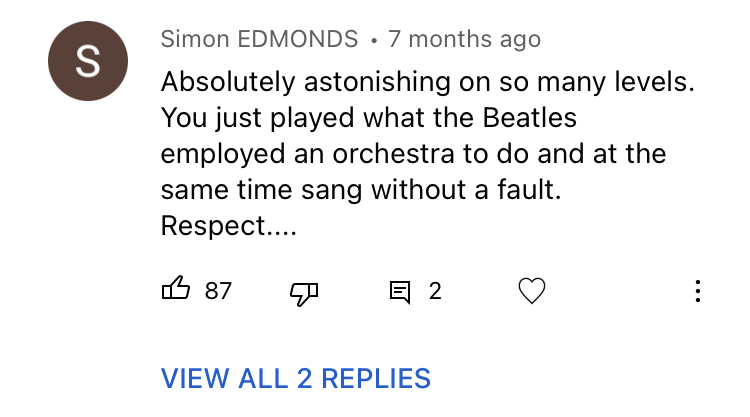The height and width of the screenshot is (417, 750).
Task: Click the reply speech bubble icon
Action: tap(400, 292)
